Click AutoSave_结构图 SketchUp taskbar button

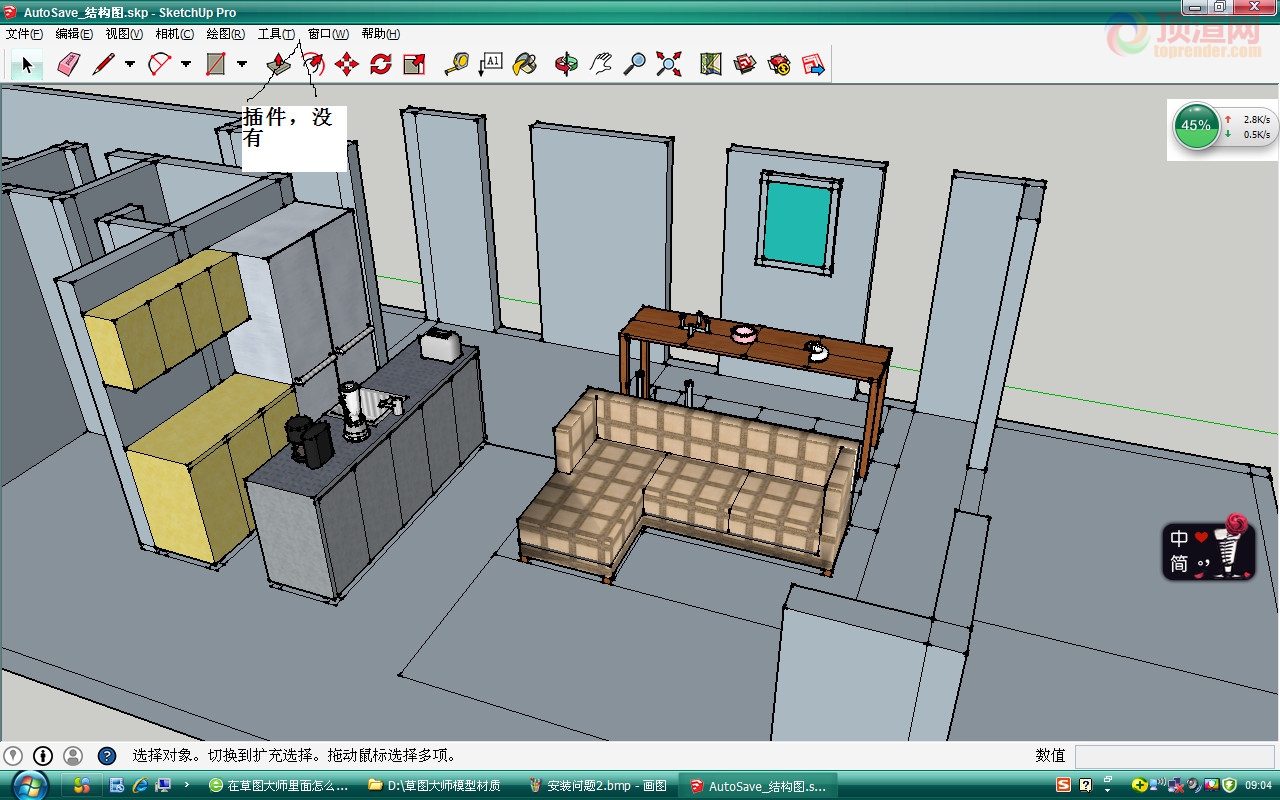[758, 786]
